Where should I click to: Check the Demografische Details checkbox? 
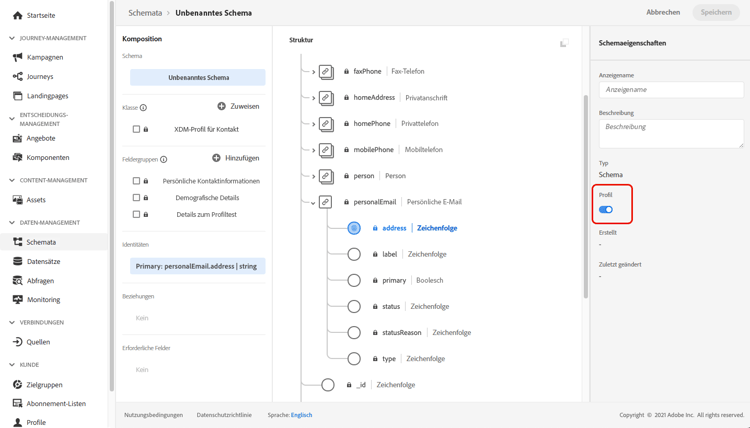pos(136,198)
